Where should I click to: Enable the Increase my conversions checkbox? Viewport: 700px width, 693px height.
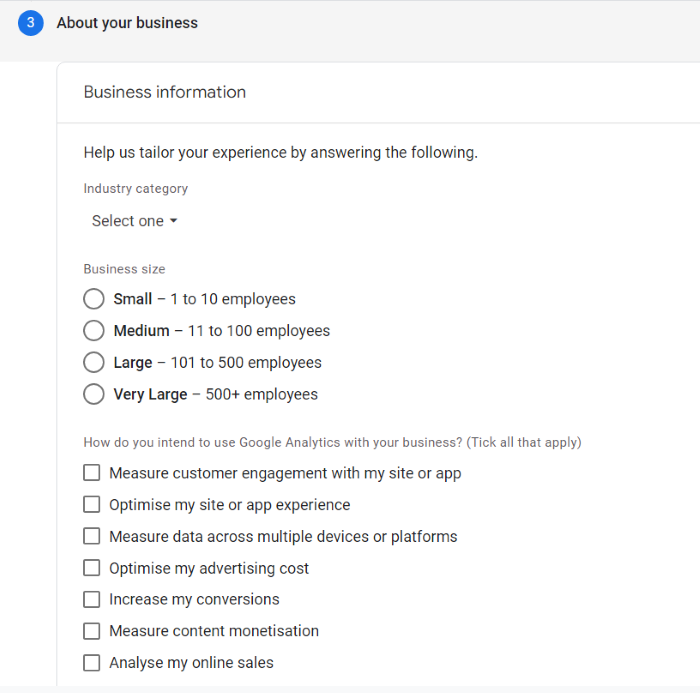click(92, 600)
